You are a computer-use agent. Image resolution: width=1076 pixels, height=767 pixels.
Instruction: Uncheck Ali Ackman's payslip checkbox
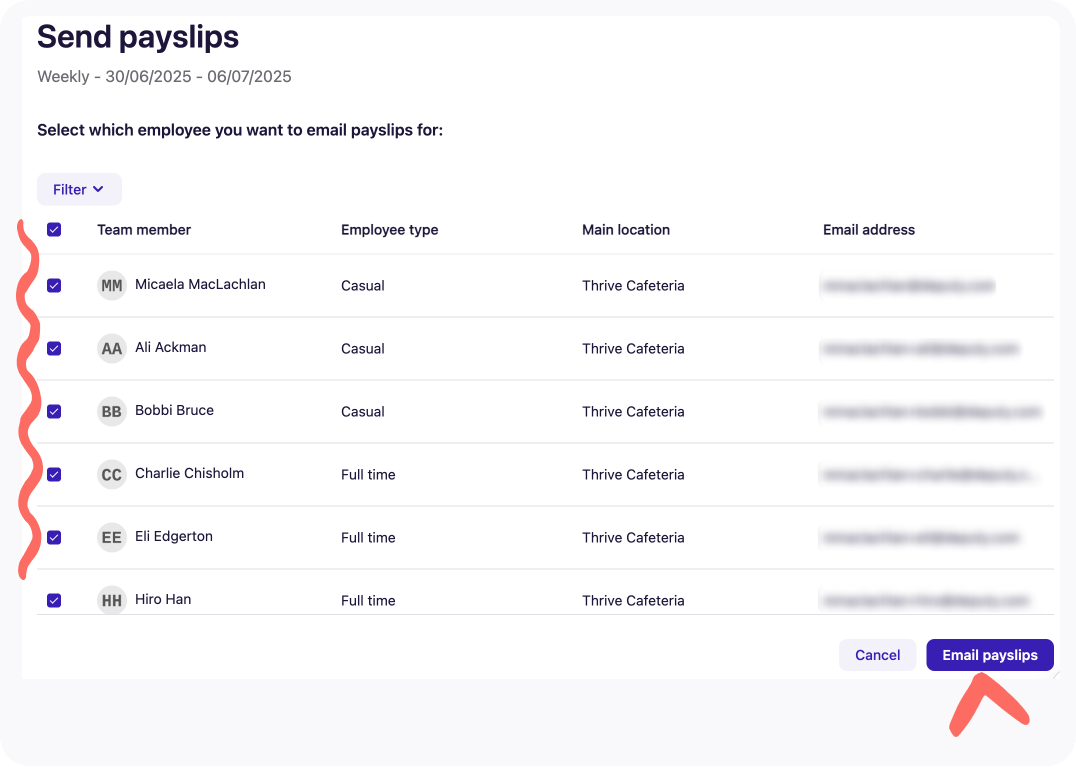pyautogui.click(x=54, y=348)
